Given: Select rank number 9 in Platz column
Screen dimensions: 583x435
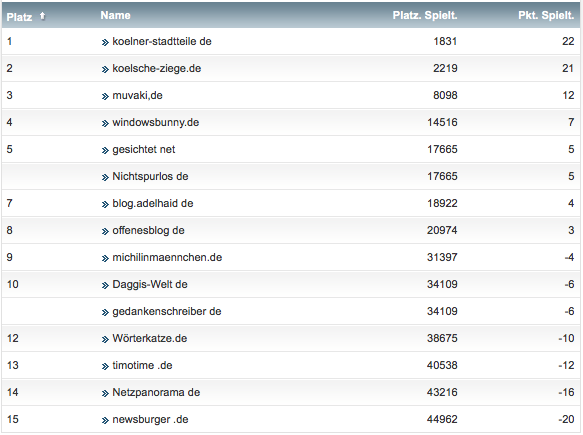Looking at the screenshot, I should coord(9,257).
